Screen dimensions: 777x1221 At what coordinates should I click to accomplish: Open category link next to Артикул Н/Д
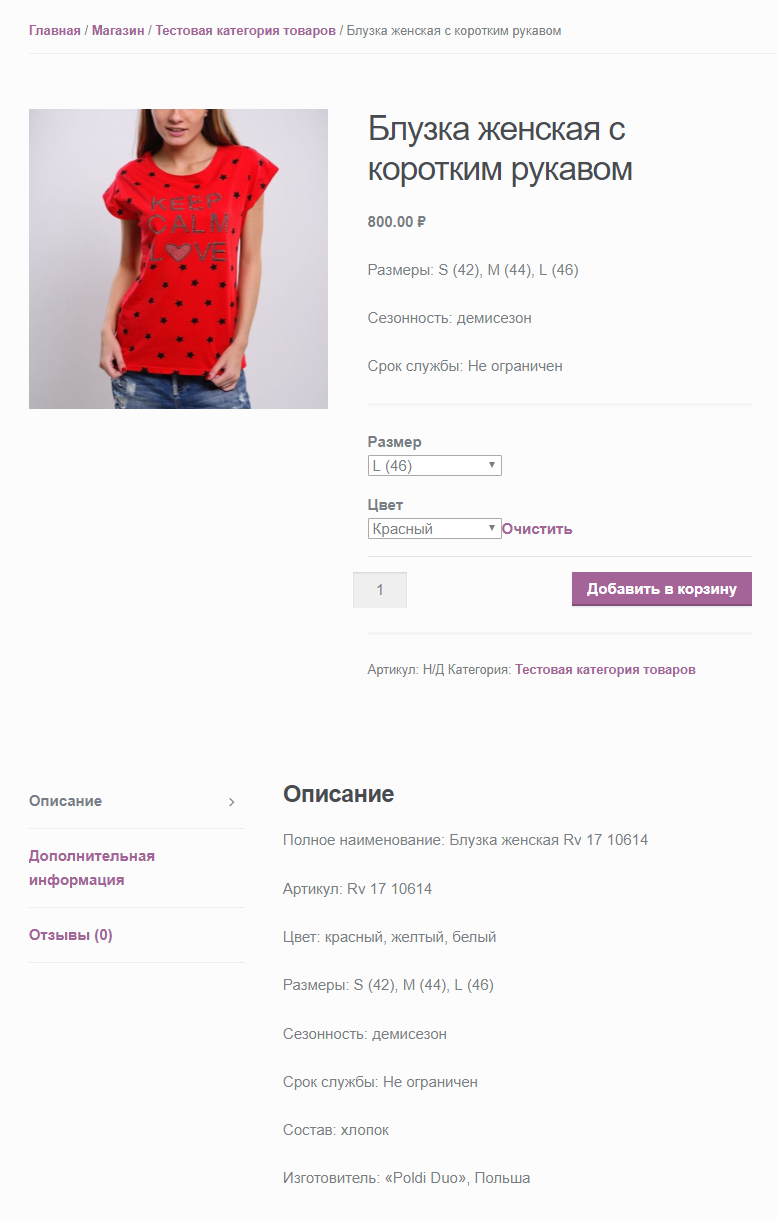click(605, 670)
